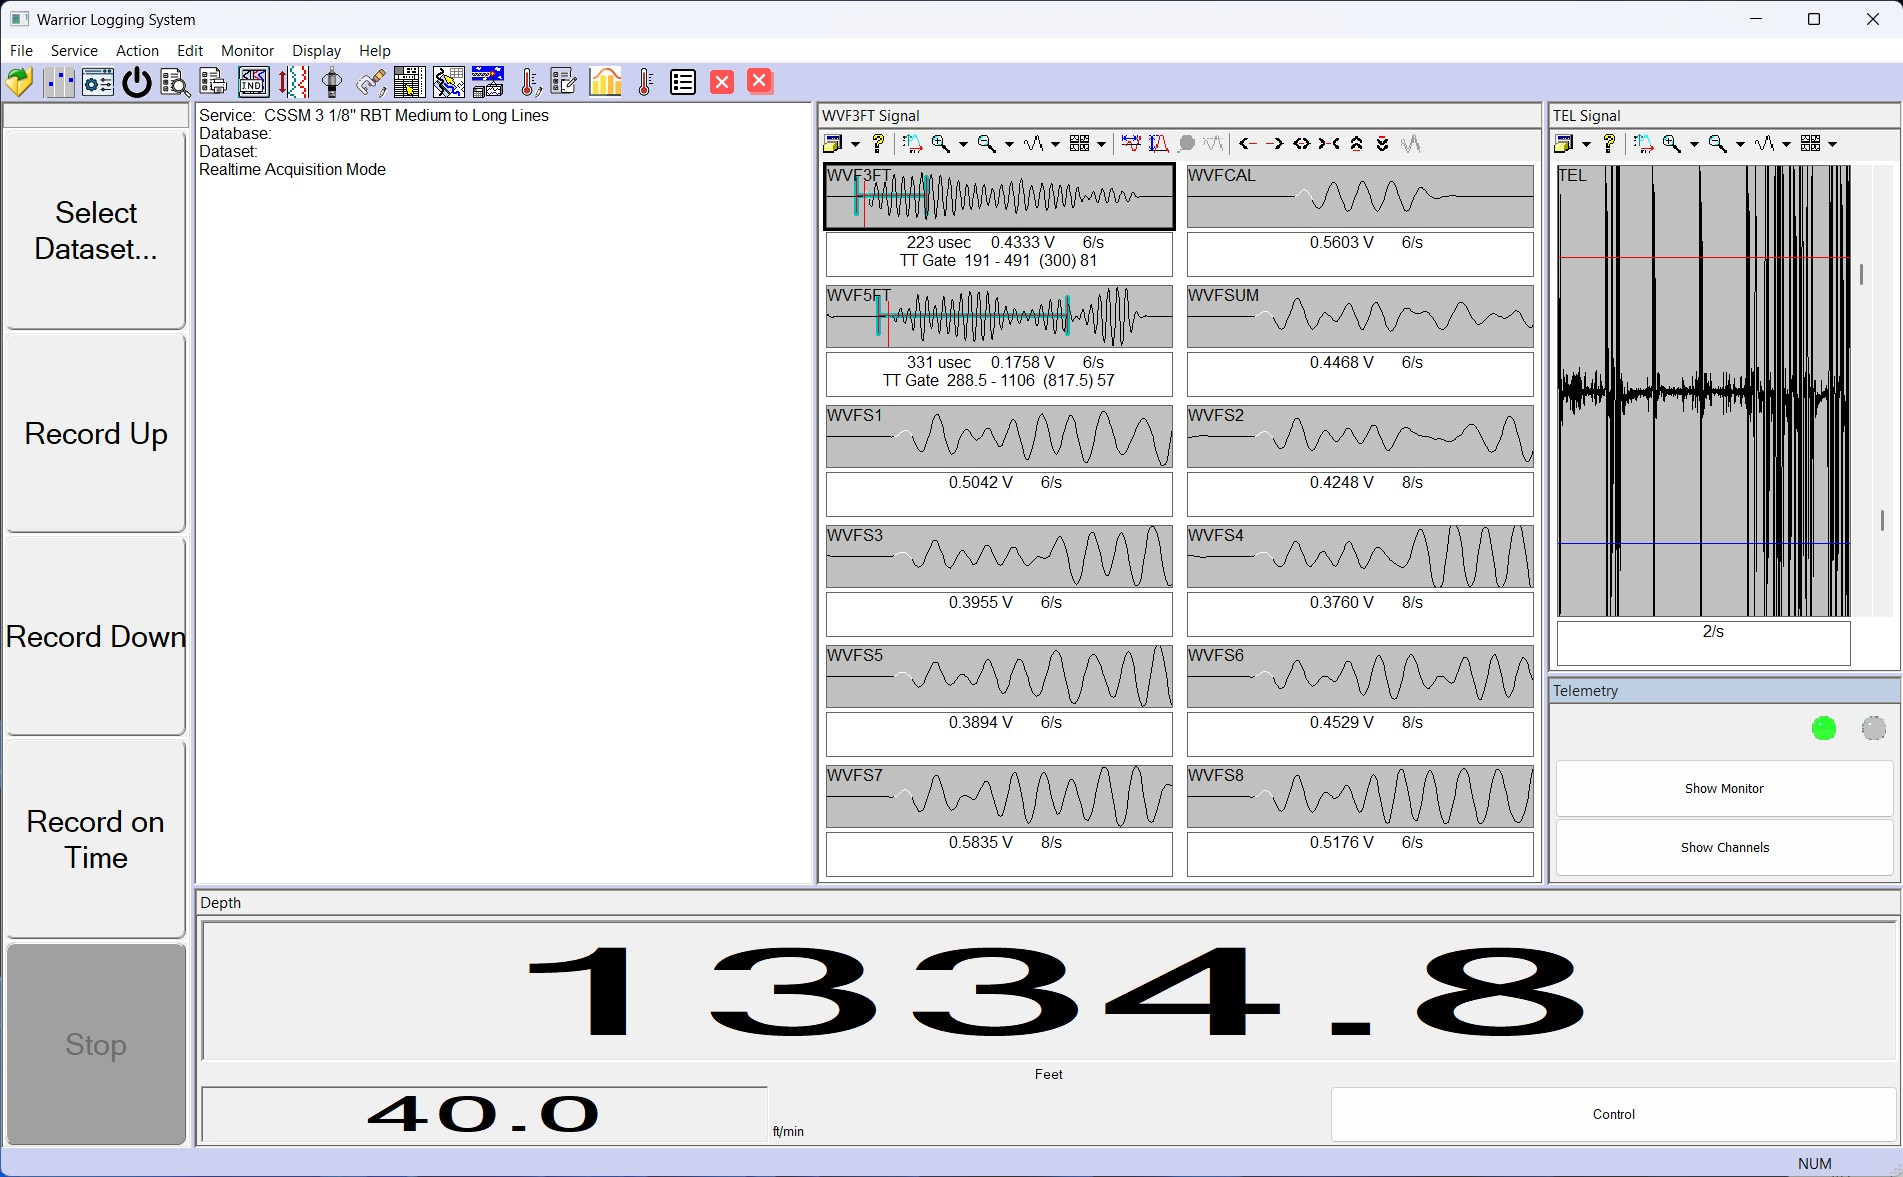1903x1177 pixels.
Task: Expand the grid layout dropdown in TEL Signal toolbar
Action: 1832,145
